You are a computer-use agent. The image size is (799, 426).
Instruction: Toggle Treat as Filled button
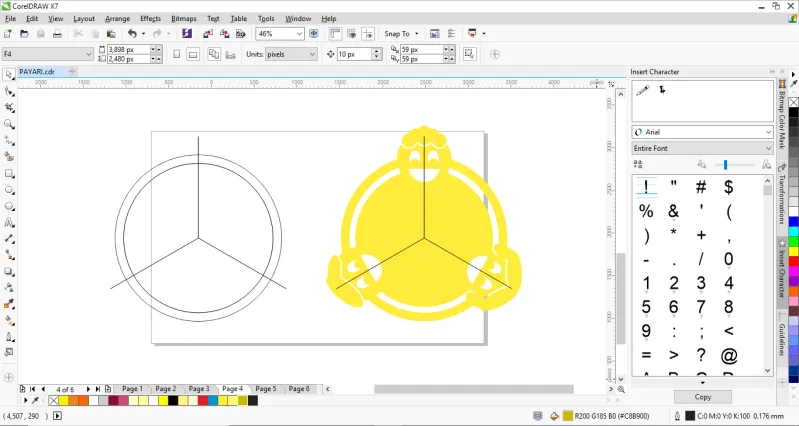469,54
